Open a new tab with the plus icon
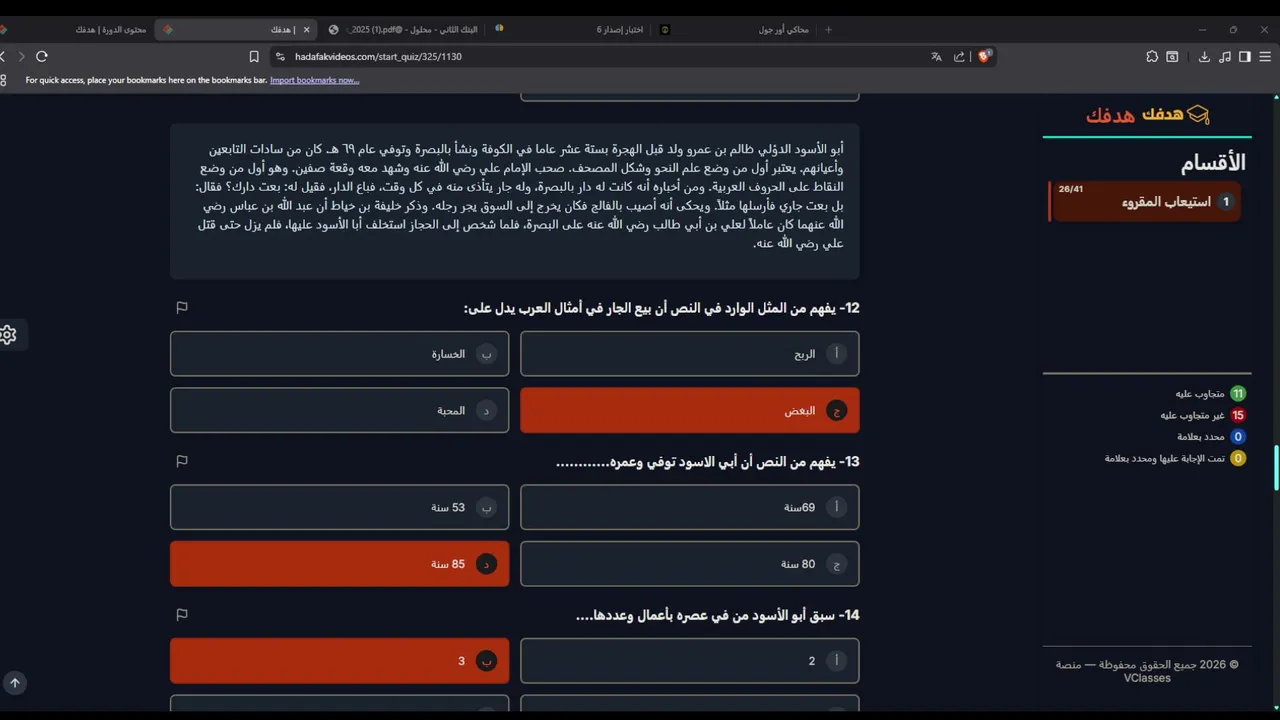This screenshot has width=1280, height=720. pyautogui.click(x=828, y=30)
